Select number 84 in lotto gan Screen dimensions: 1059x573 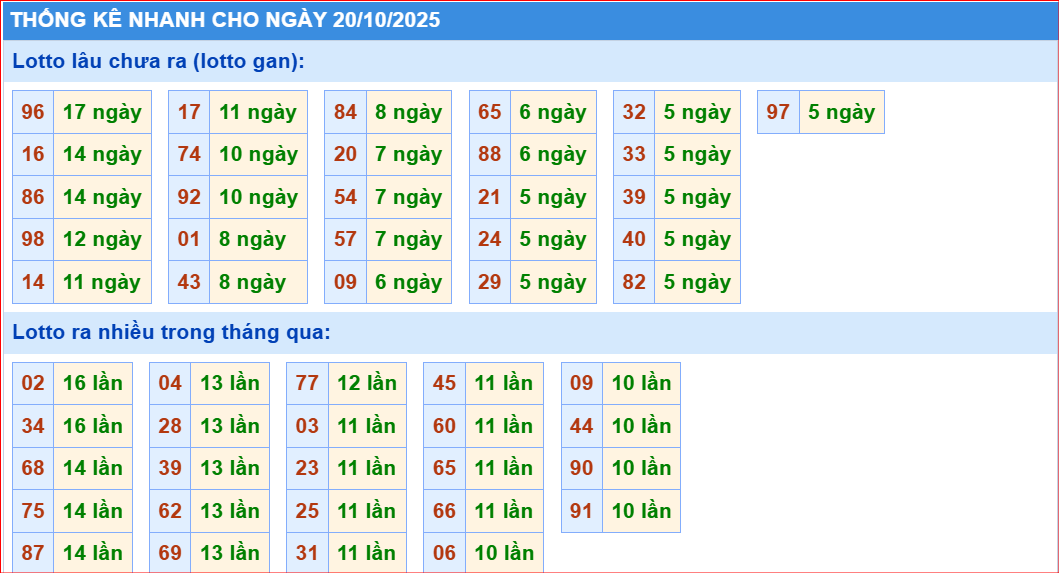click(345, 112)
